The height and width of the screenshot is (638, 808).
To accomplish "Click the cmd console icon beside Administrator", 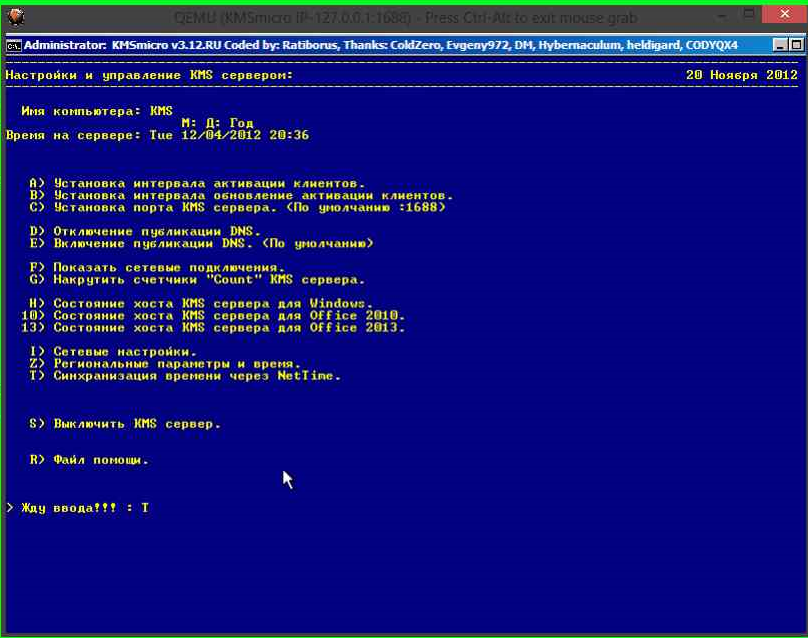I will 13,45.
